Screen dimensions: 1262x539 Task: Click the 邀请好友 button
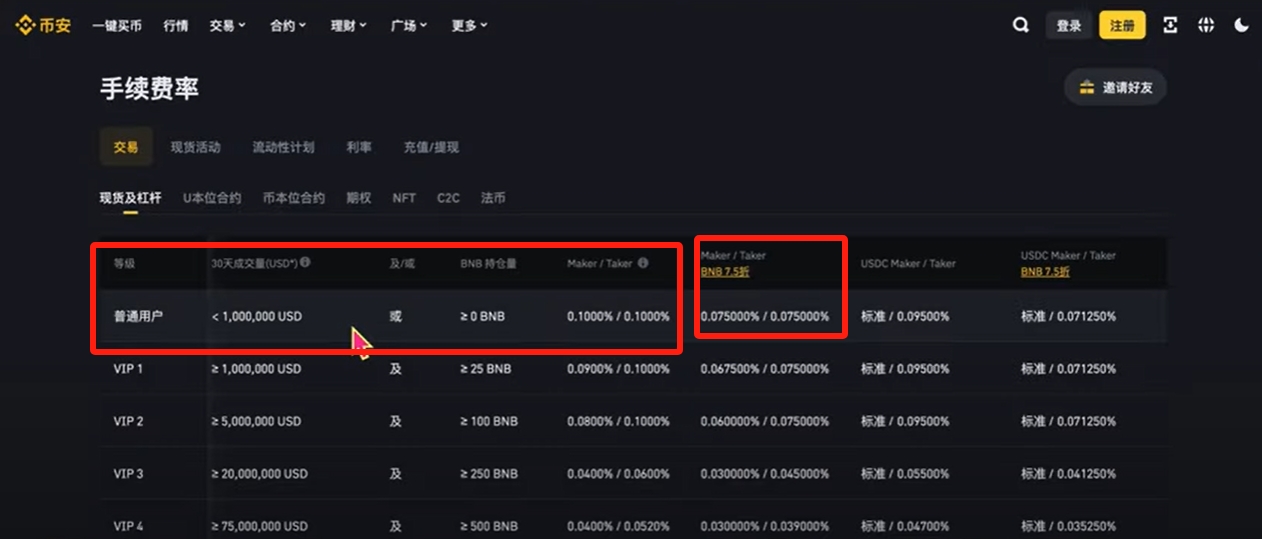(x=1115, y=87)
